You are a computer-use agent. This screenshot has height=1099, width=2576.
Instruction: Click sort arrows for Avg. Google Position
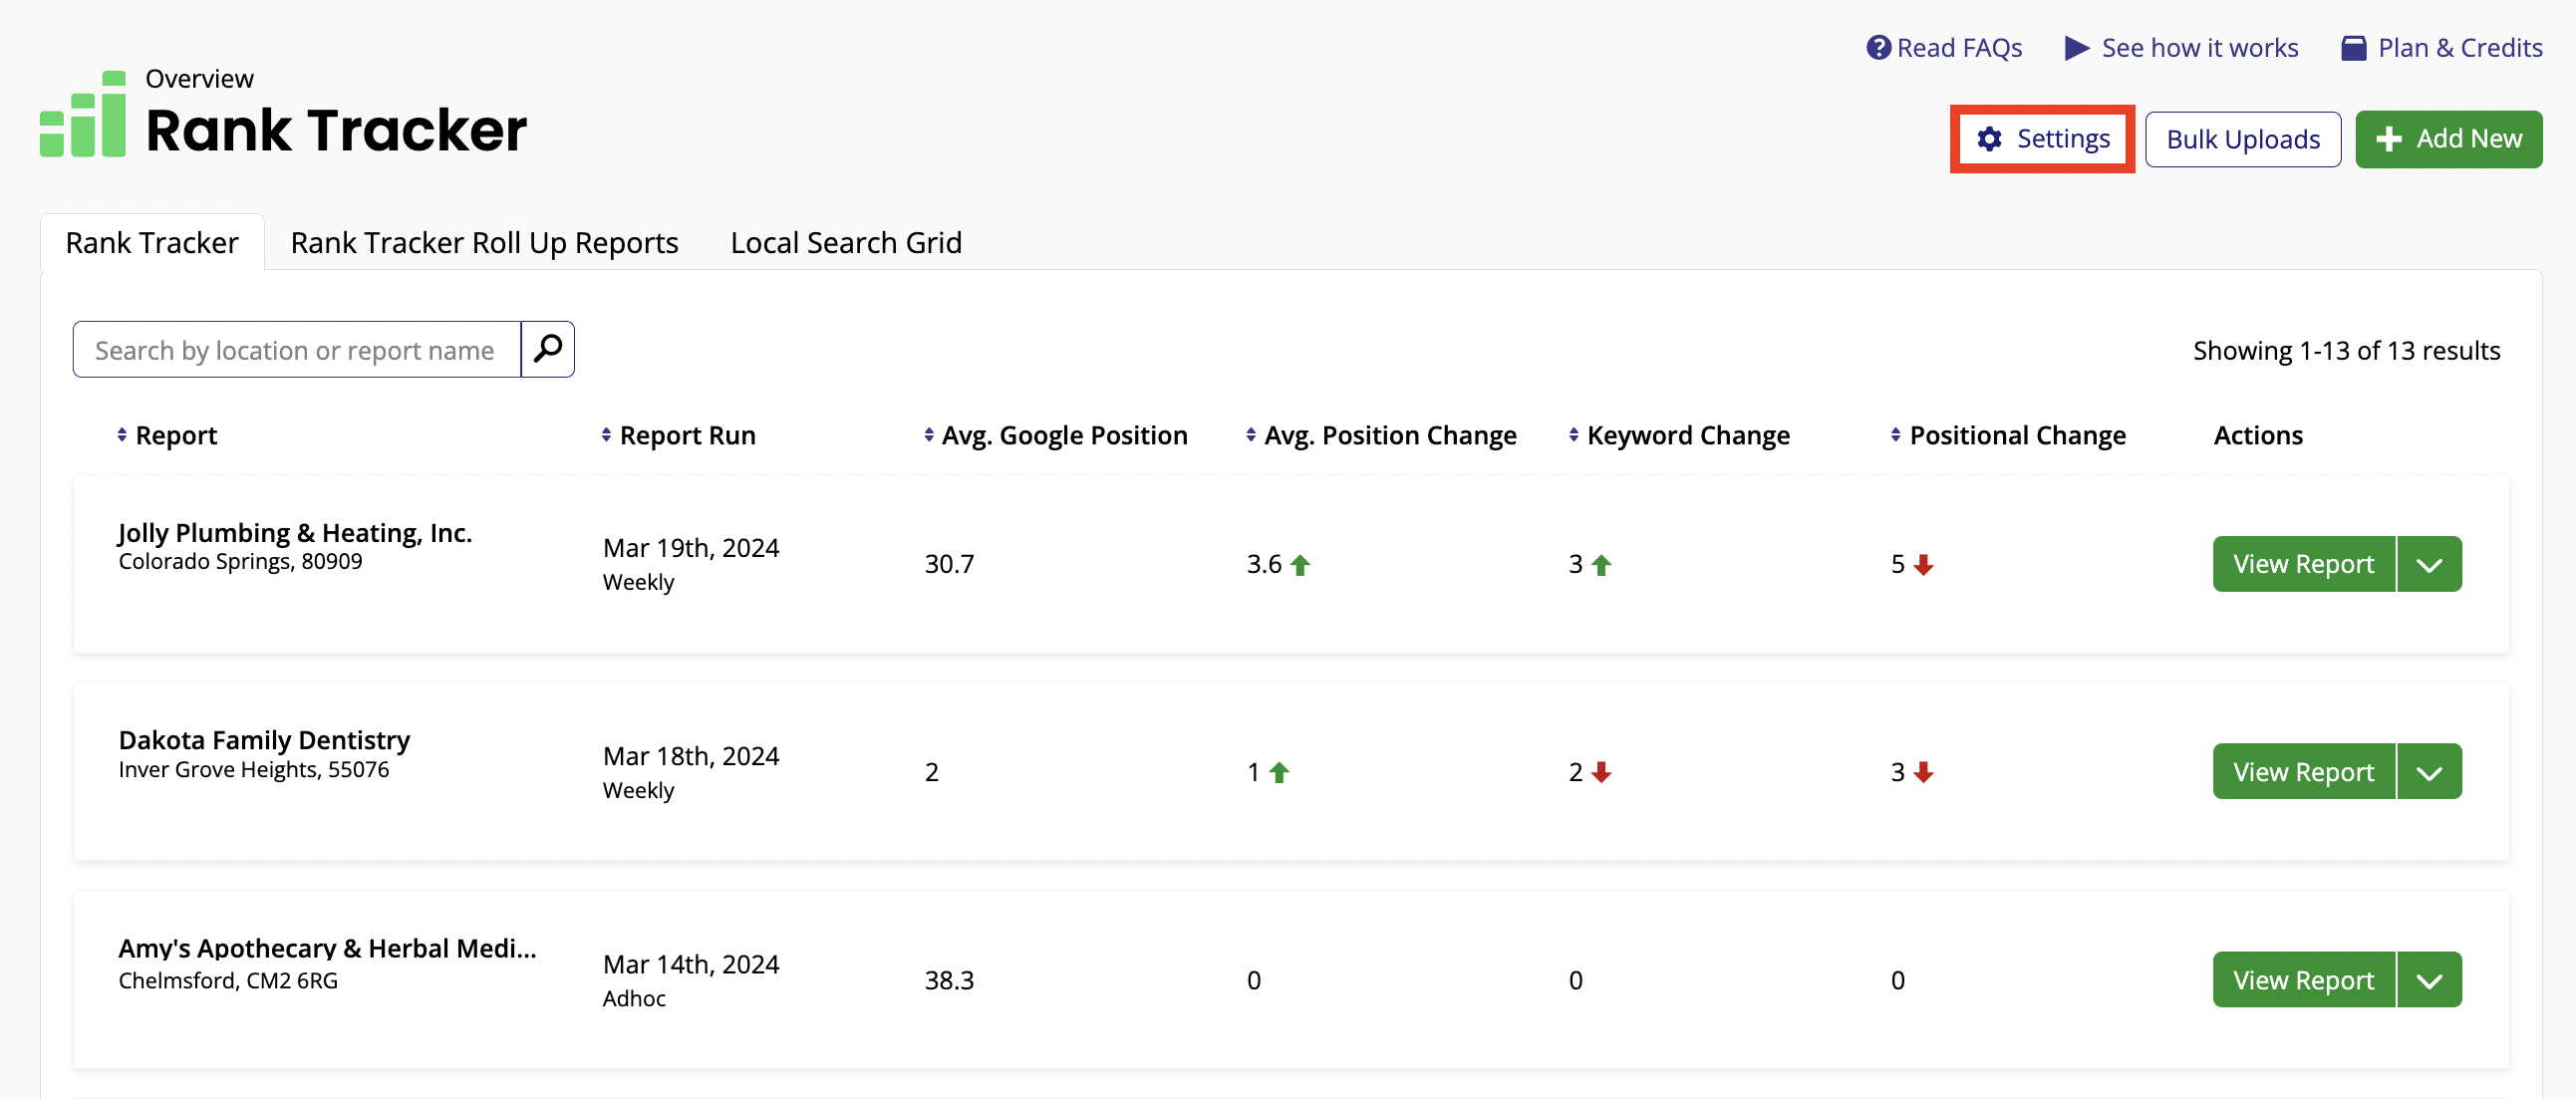(x=929, y=435)
